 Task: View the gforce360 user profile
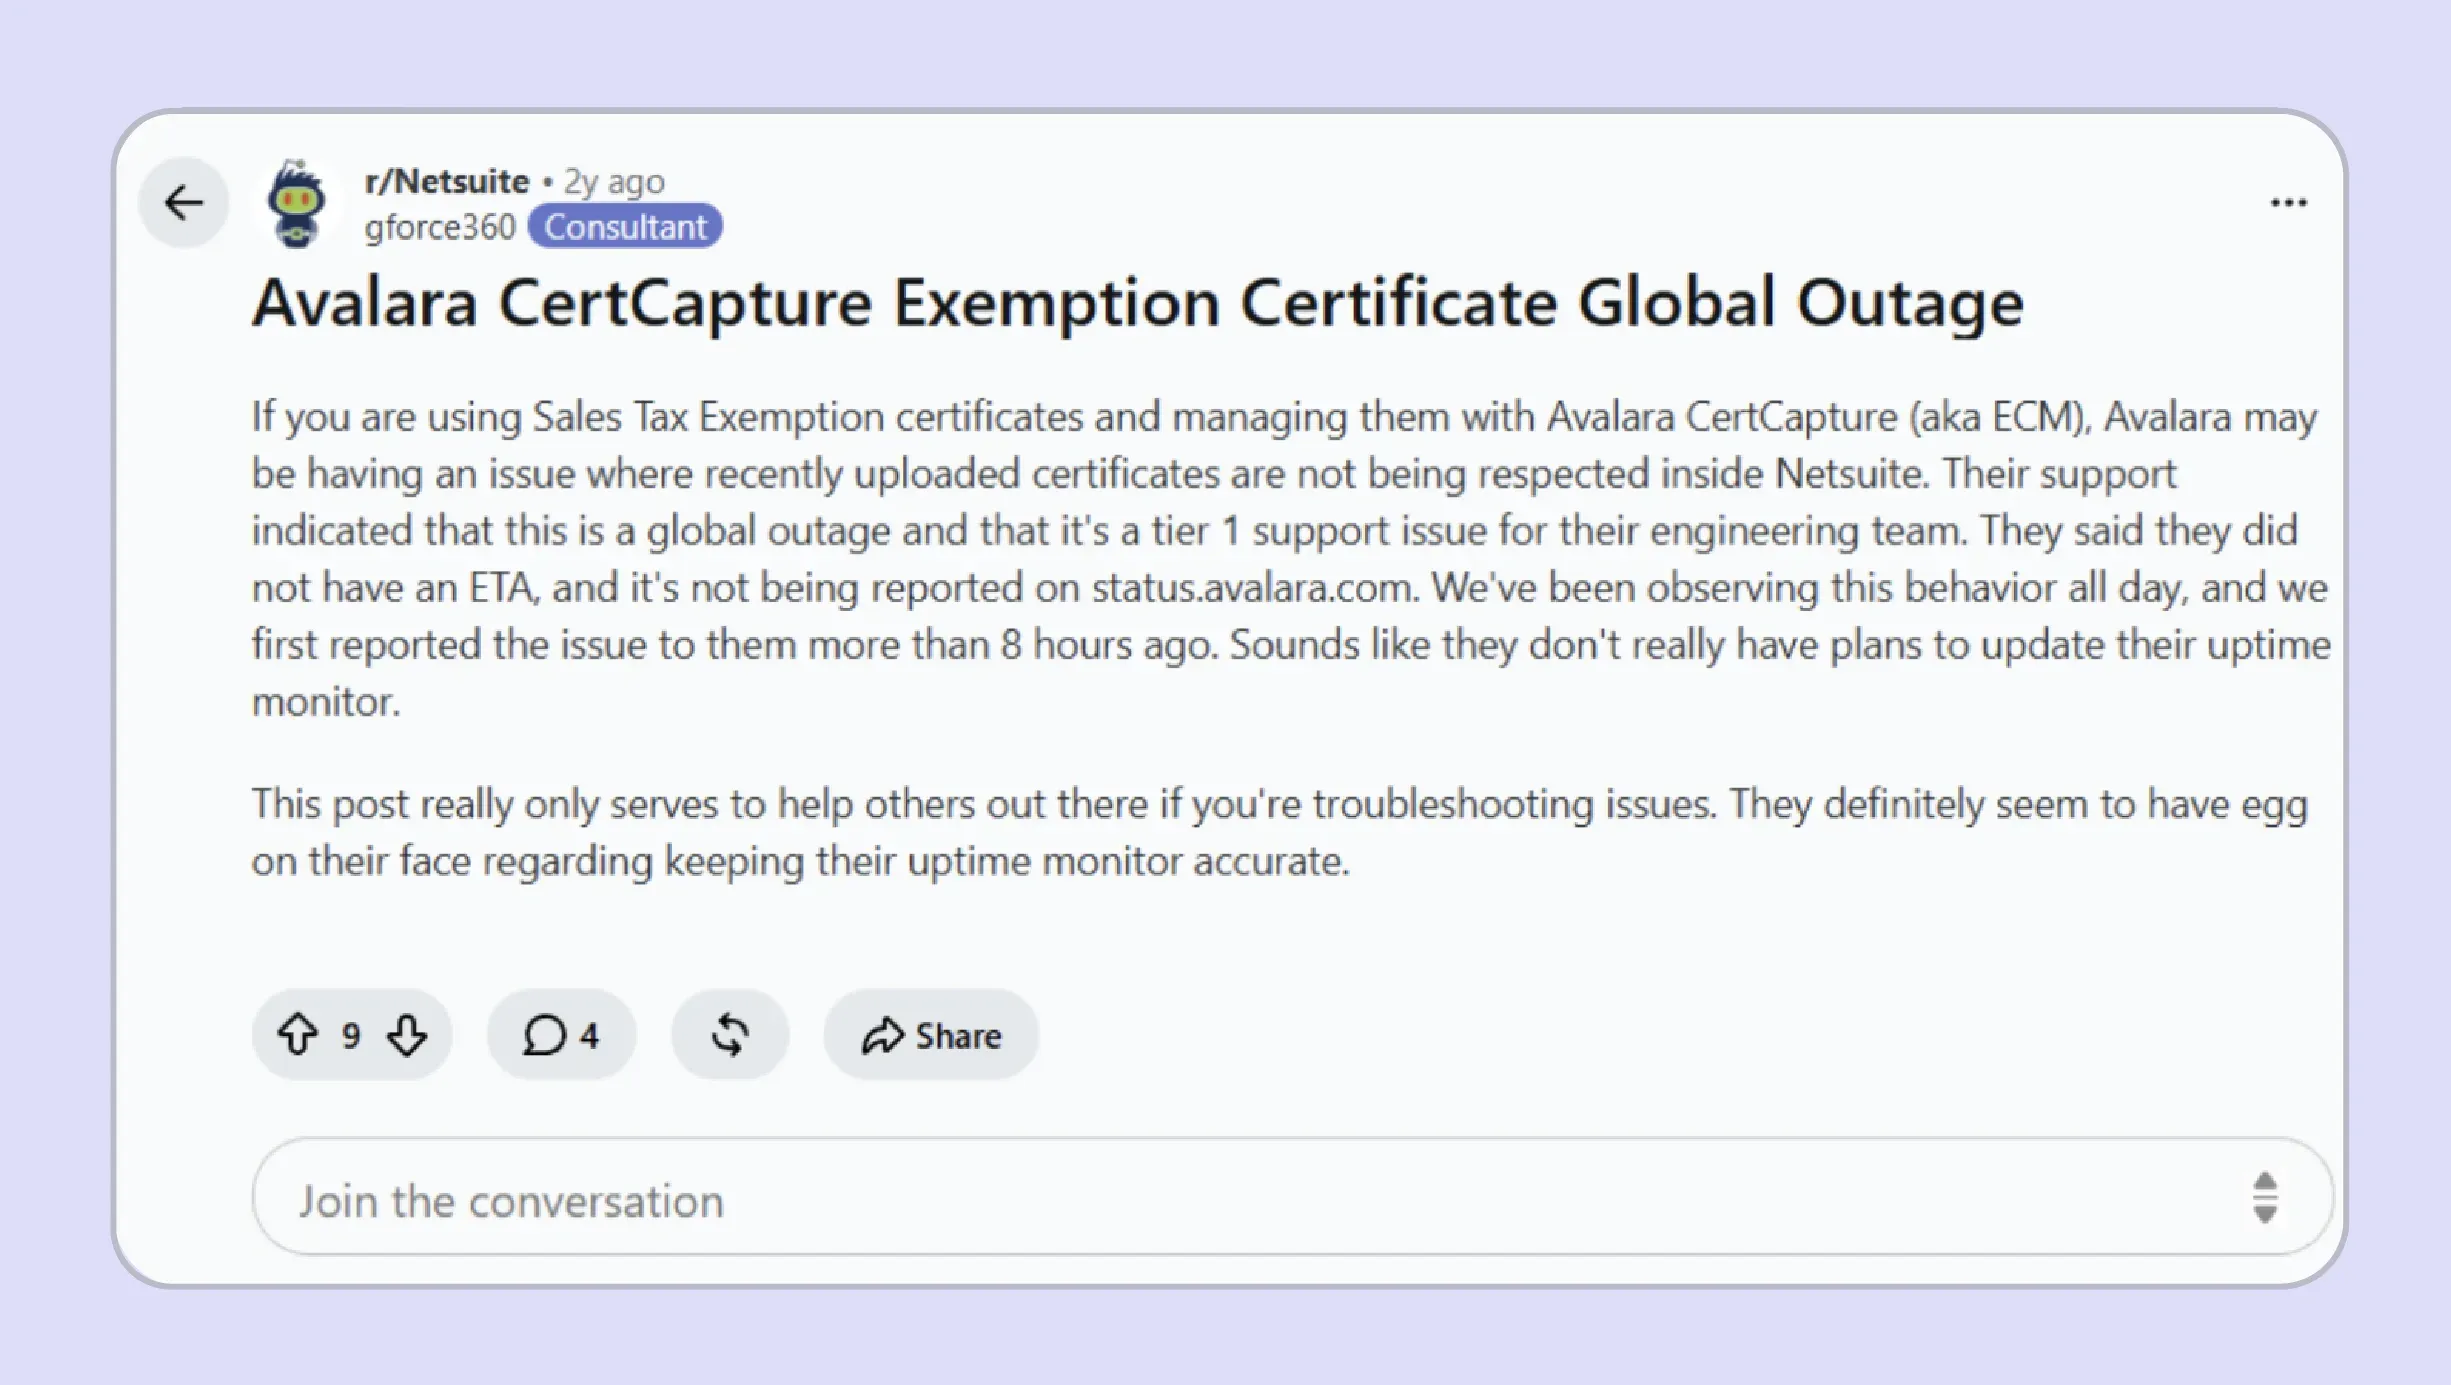pos(440,227)
